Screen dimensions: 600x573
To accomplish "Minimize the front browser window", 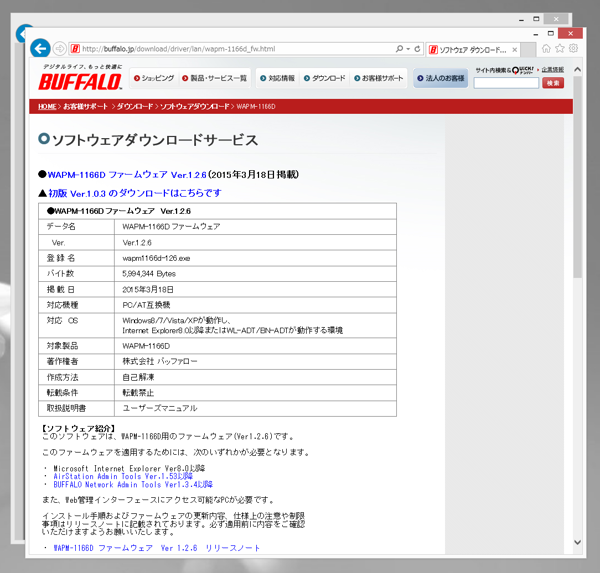I will pyautogui.click(x=536, y=34).
